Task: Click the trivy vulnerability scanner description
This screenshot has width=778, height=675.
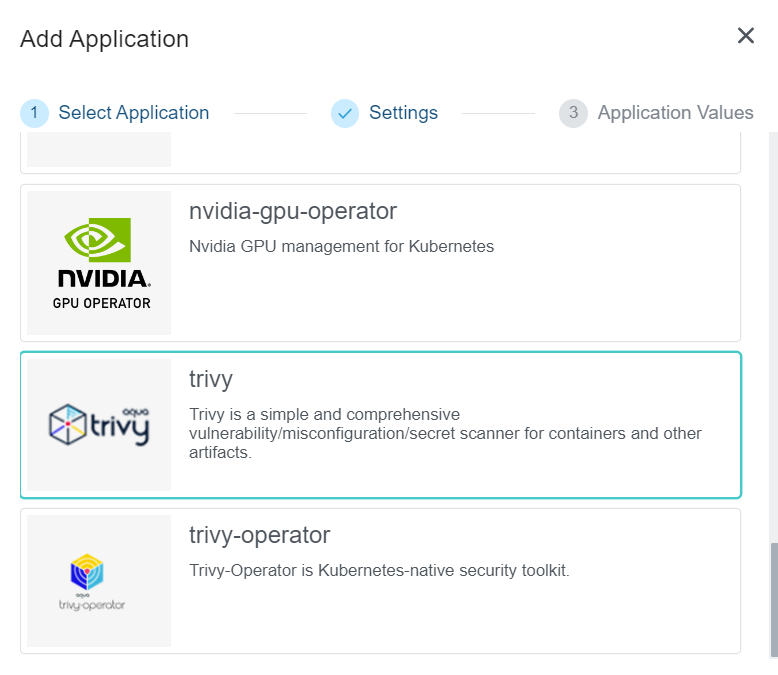Action: coord(445,433)
